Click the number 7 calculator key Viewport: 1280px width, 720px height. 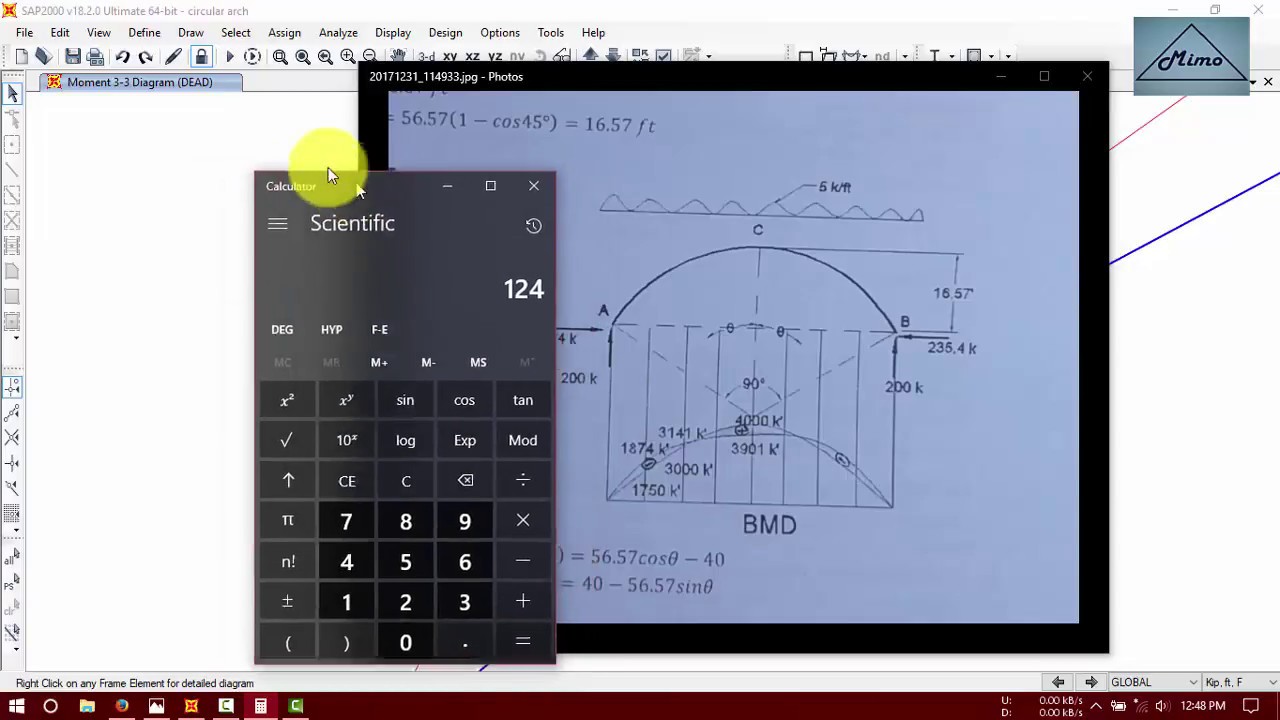(x=347, y=521)
